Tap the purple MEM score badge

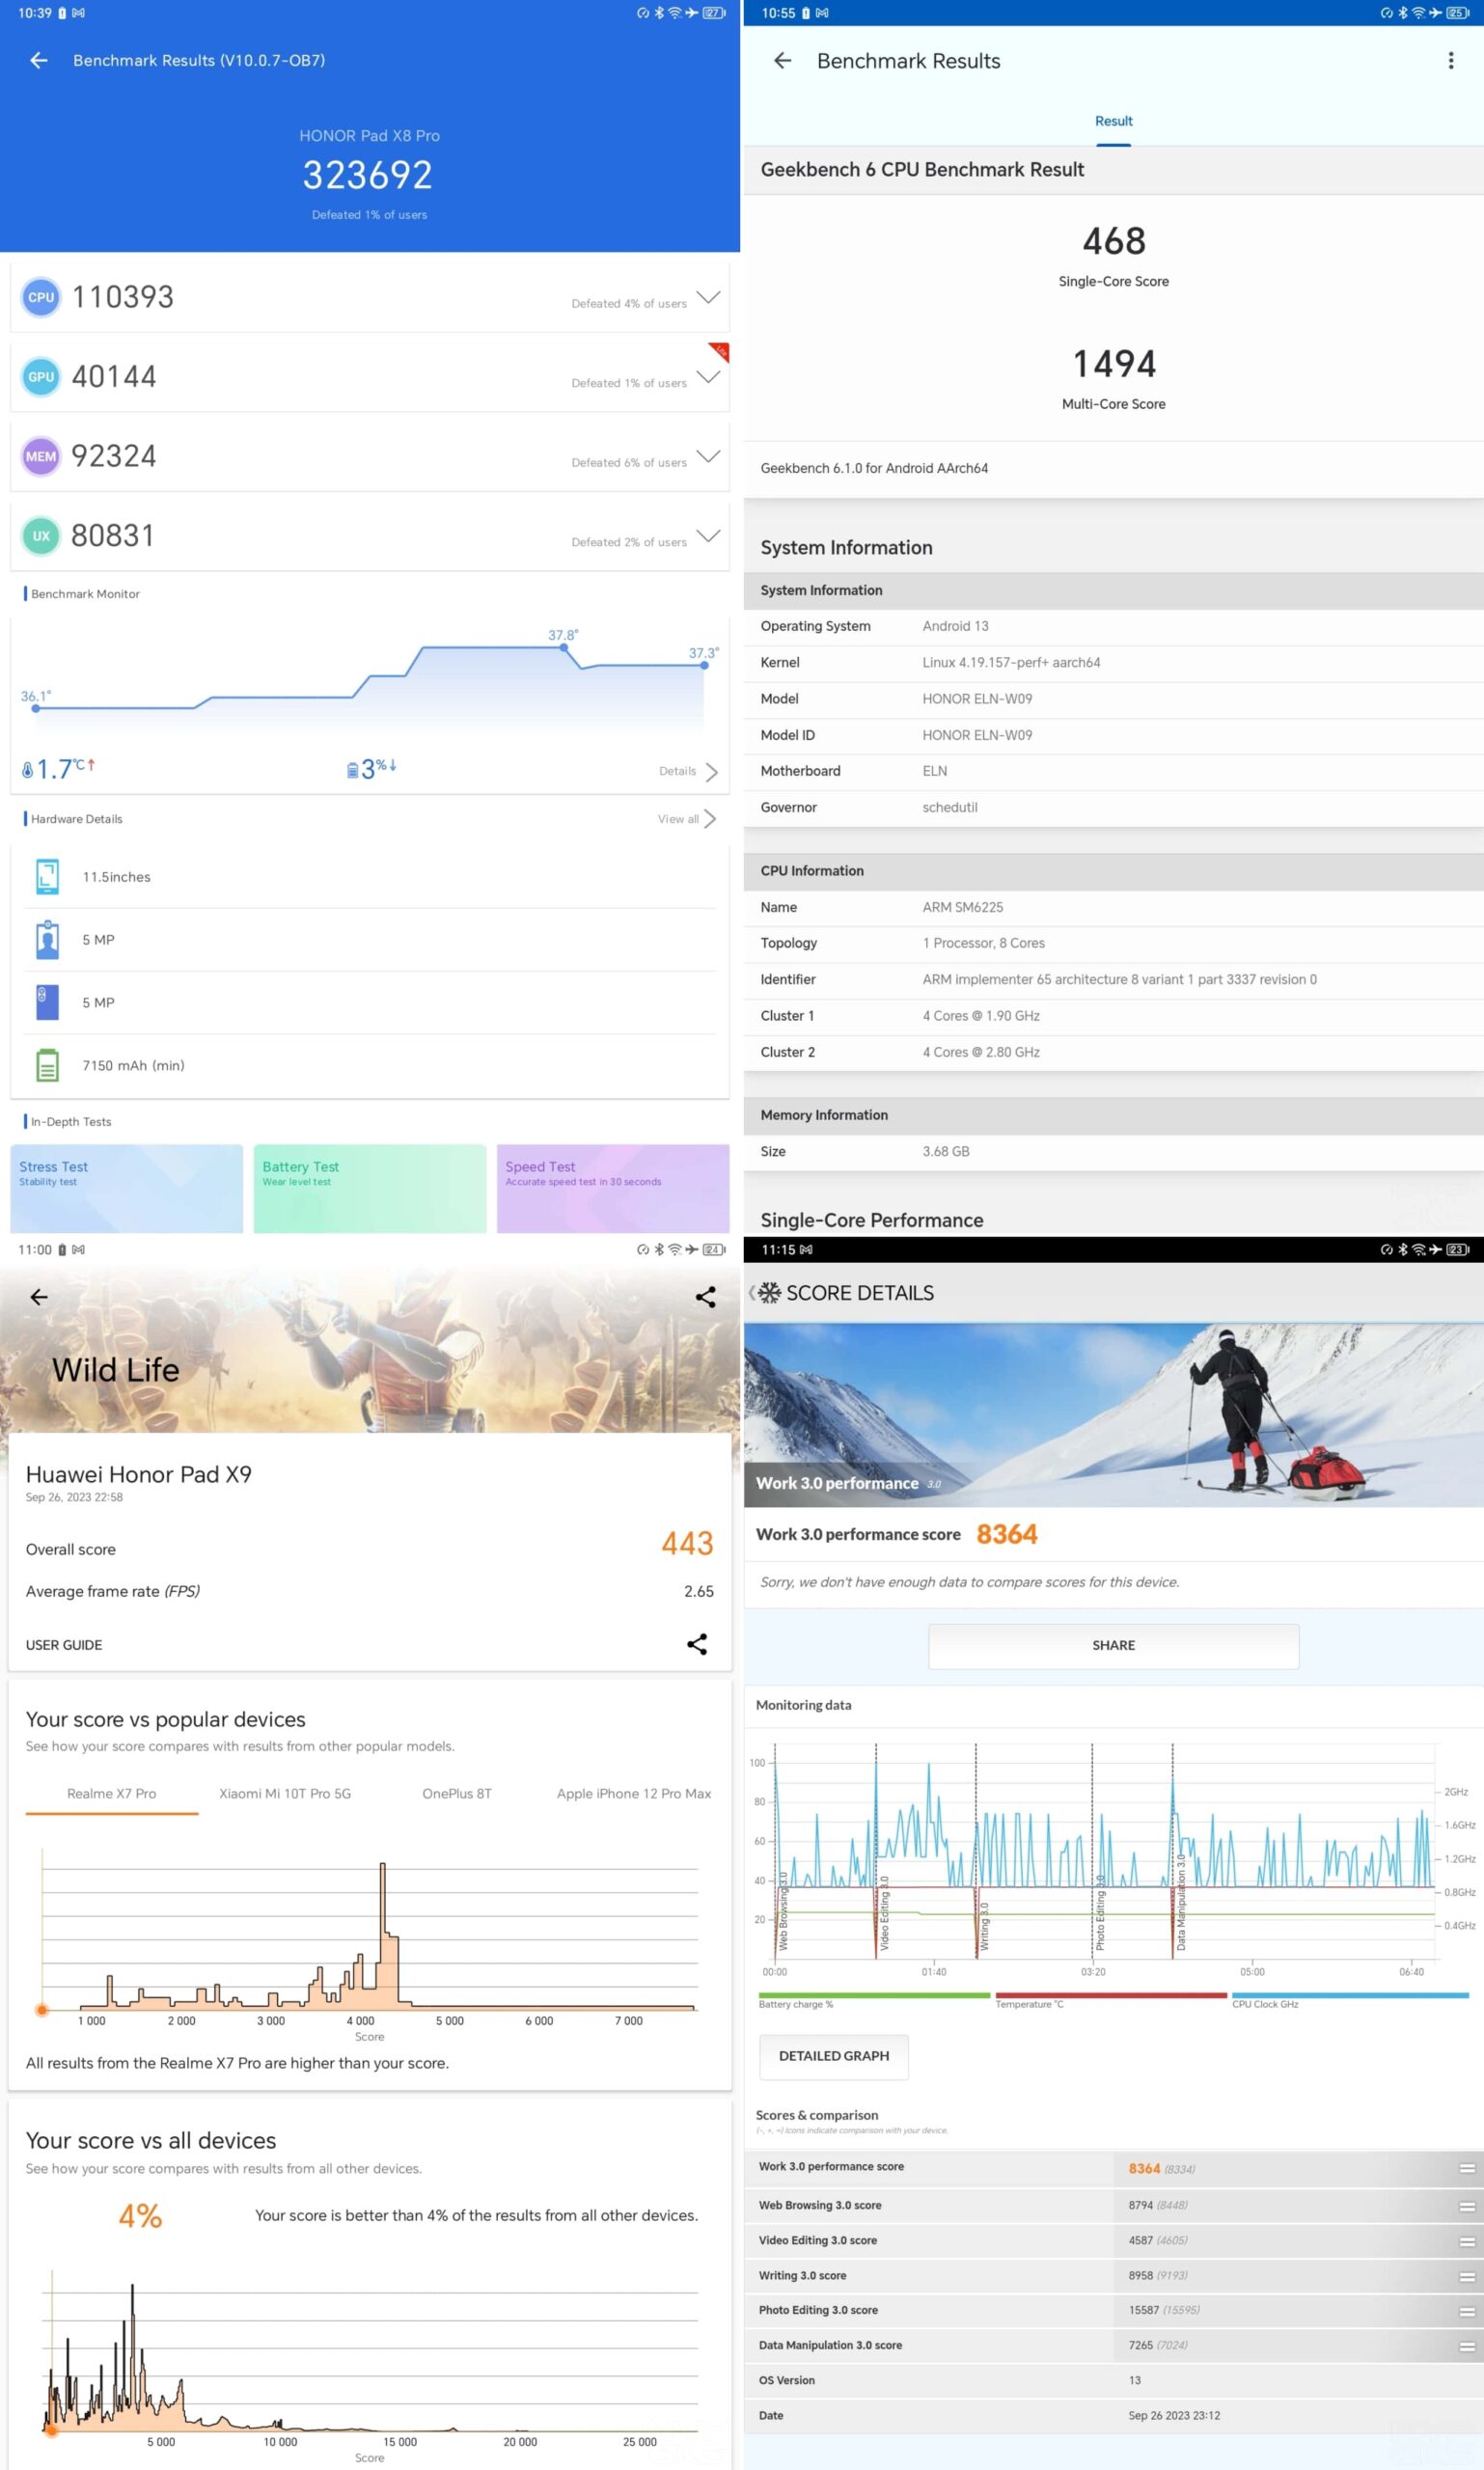coord(41,456)
